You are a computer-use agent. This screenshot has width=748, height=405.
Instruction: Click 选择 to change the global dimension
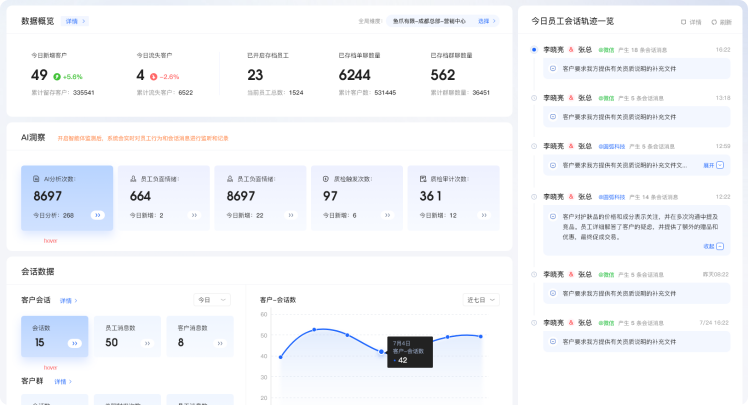tap(487, 20)
